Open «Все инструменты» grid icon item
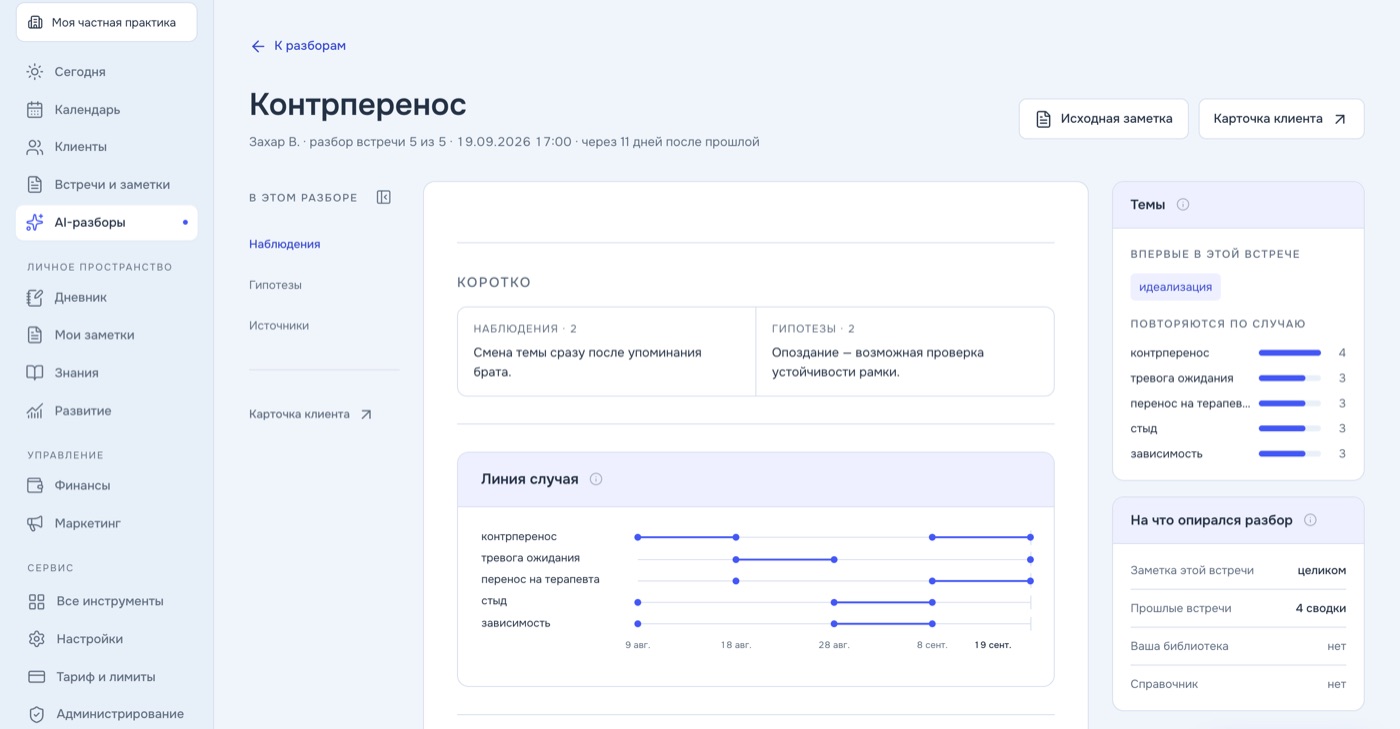This screenshot has width=1400, height=729. (x=36, y=601)
